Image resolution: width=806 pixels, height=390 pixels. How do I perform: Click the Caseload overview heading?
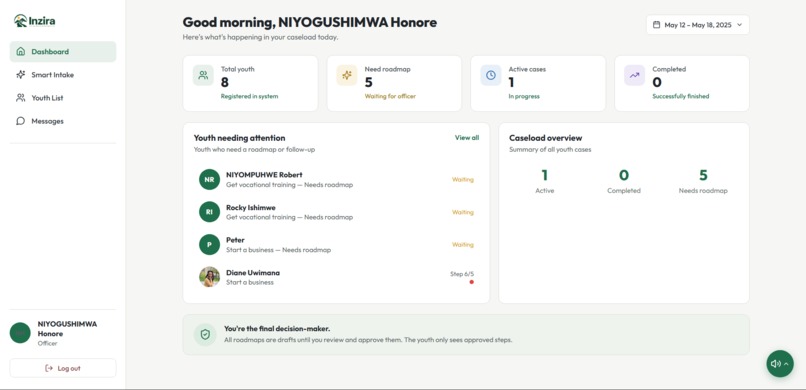click(x=545, y=138)
